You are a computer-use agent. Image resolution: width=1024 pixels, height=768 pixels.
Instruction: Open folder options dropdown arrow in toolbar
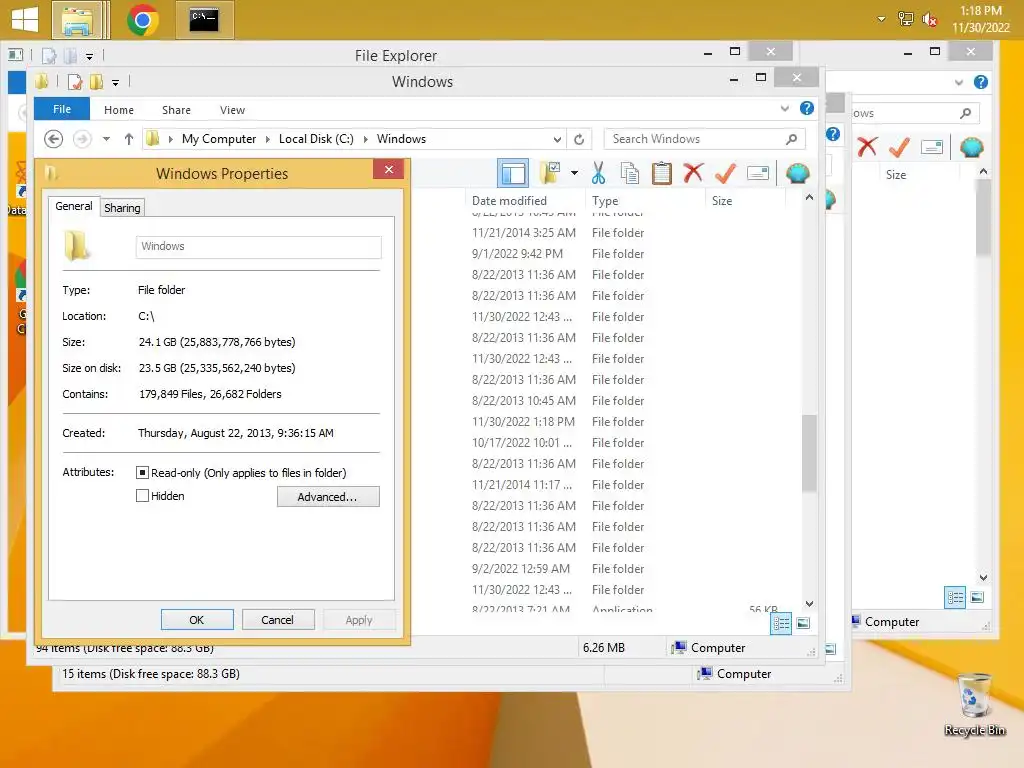574,173
